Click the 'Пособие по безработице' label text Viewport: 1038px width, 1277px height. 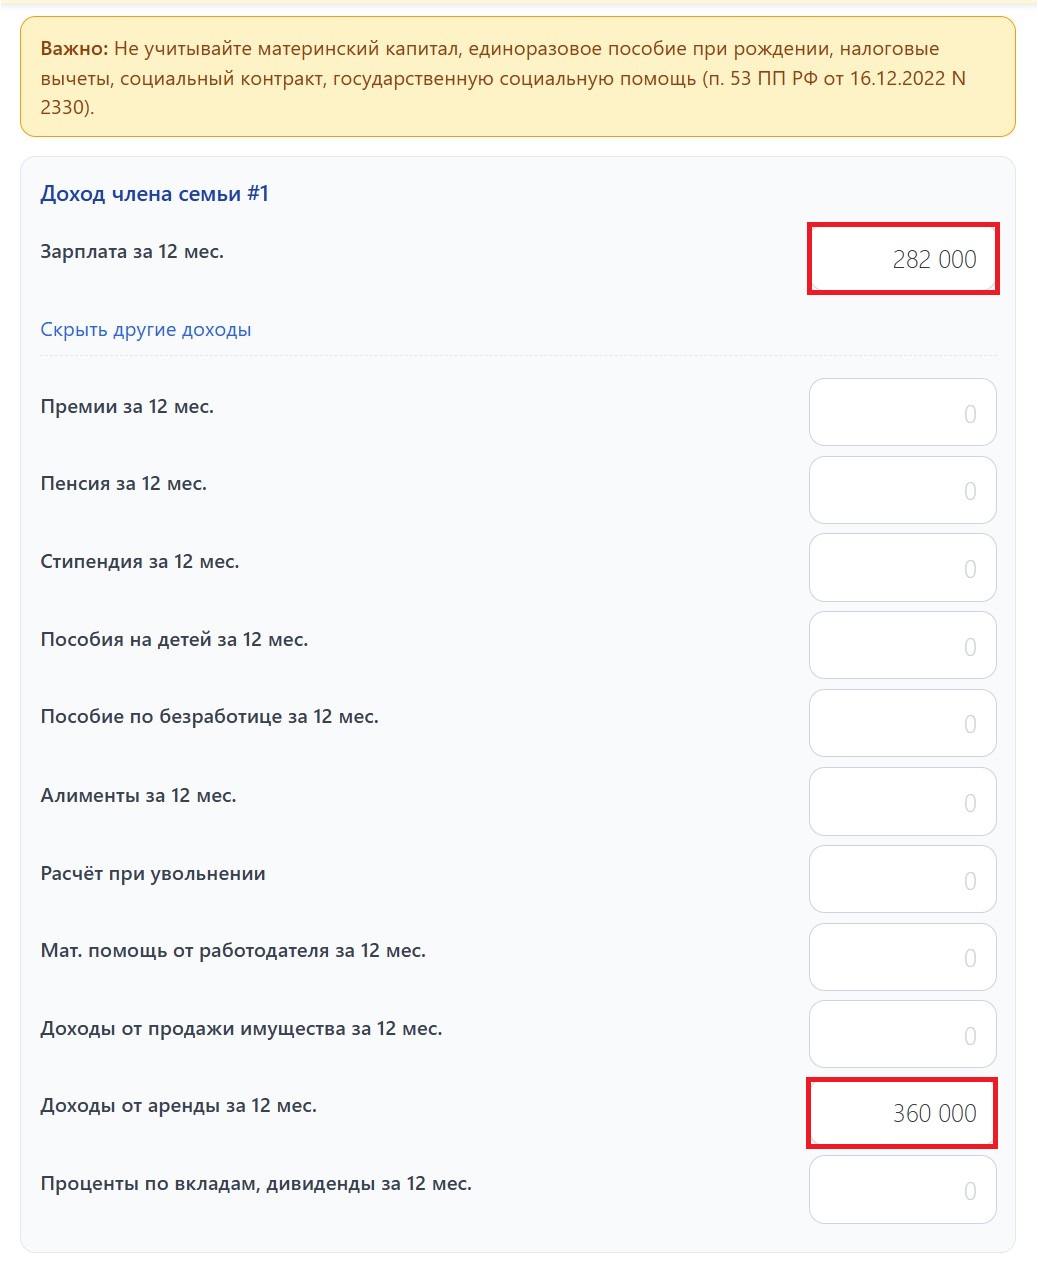(x=209, y=717)
